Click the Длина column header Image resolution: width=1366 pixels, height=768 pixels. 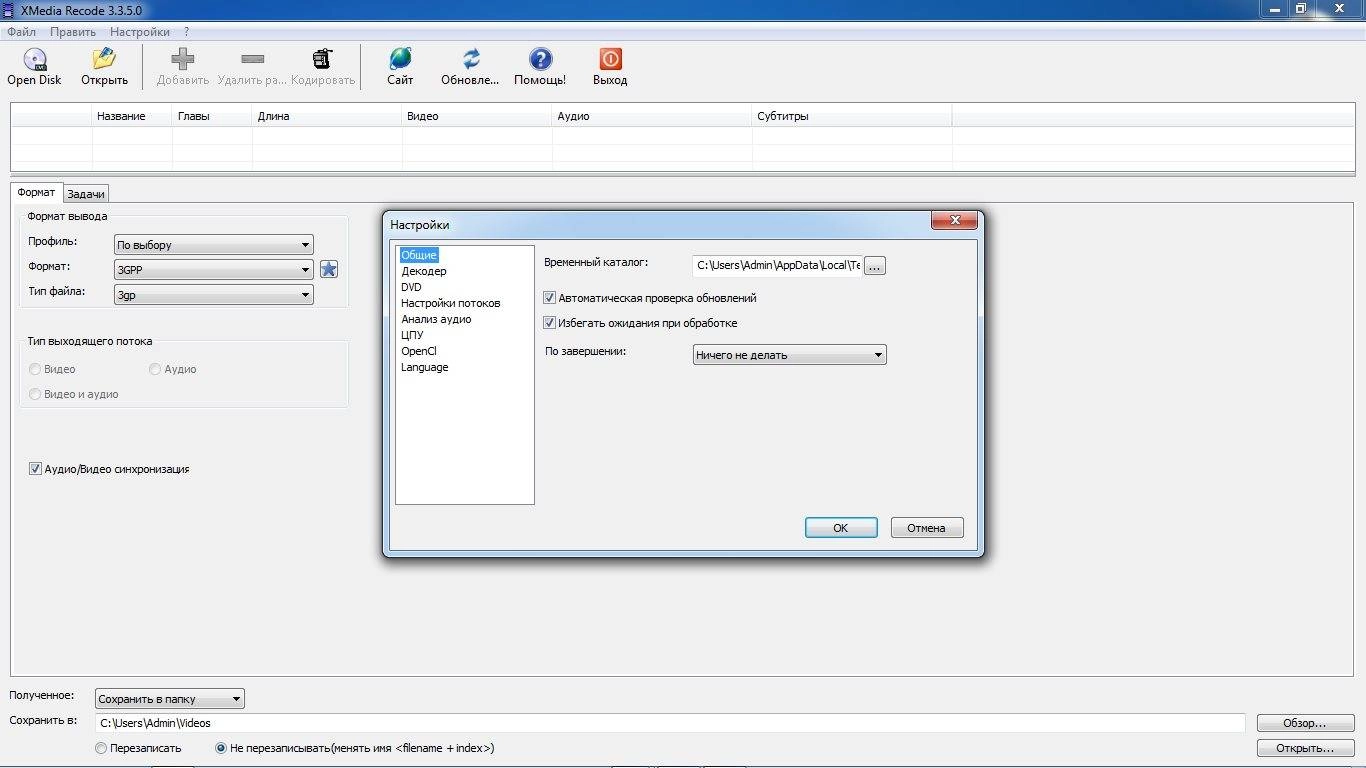tap(327, 116)
